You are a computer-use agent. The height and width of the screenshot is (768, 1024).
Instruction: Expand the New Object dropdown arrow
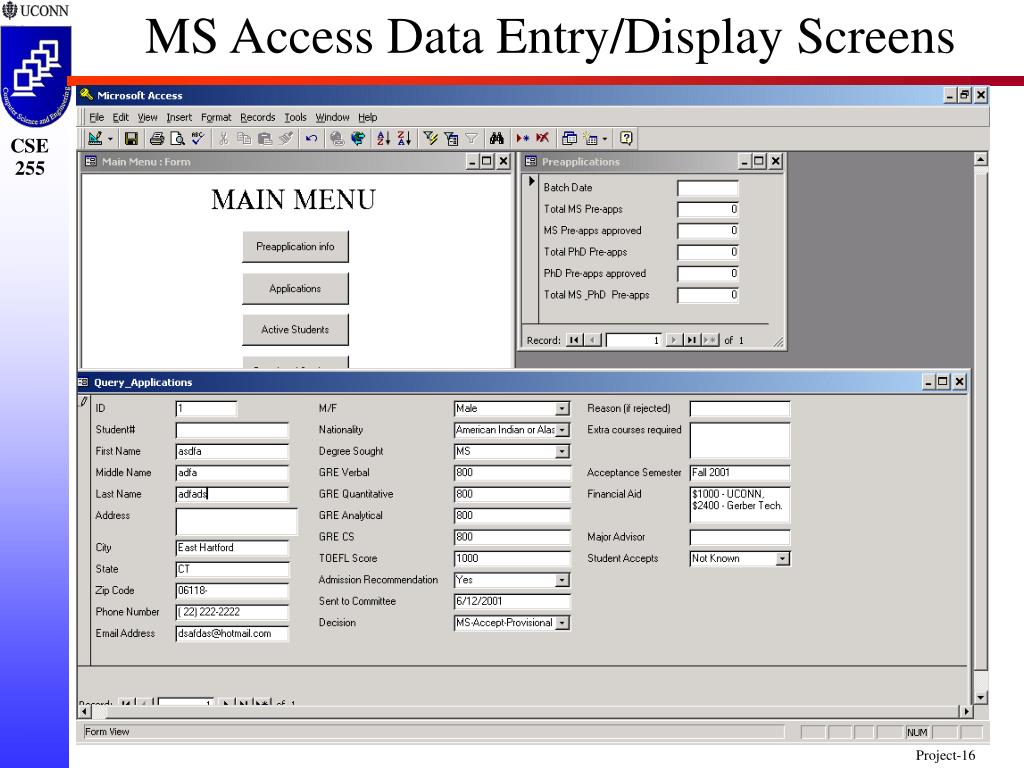click(605, 138)
